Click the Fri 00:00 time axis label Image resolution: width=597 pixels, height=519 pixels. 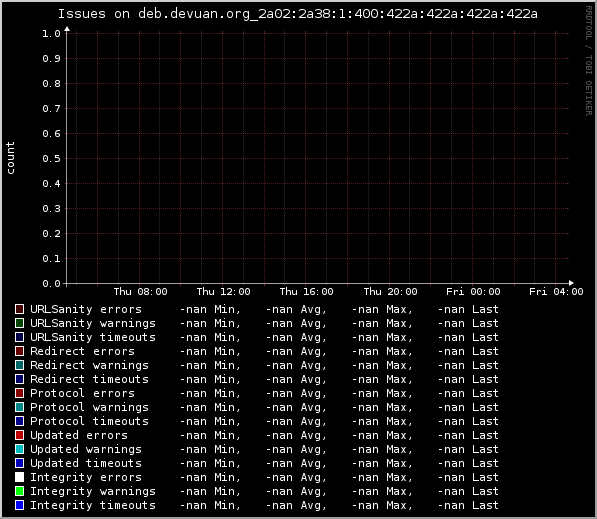[473, 292]
